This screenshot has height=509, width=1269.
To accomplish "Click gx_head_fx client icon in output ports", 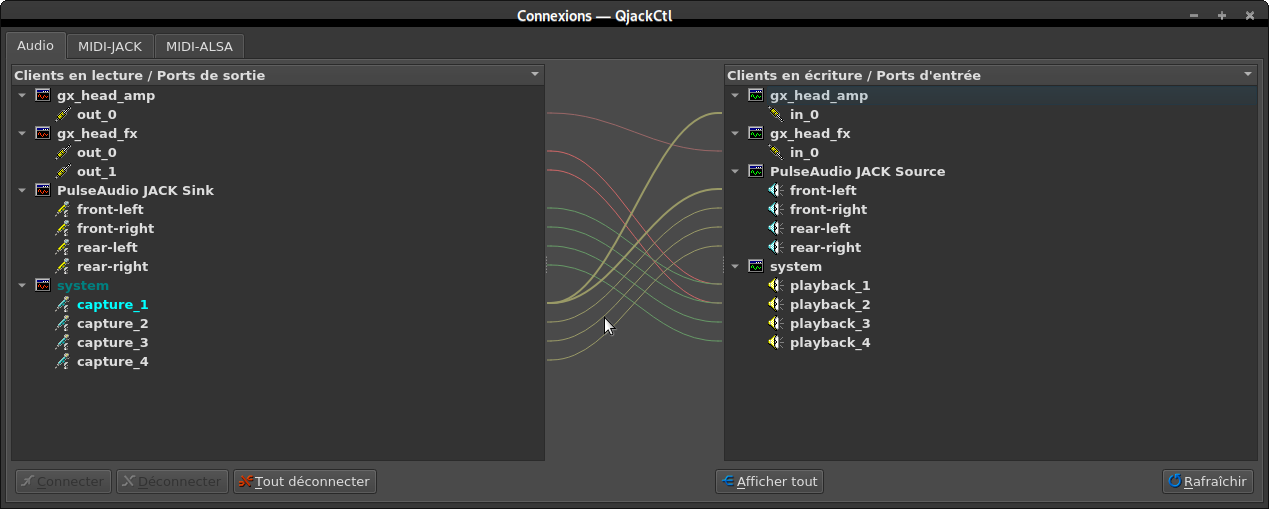I will click(43, 134).
